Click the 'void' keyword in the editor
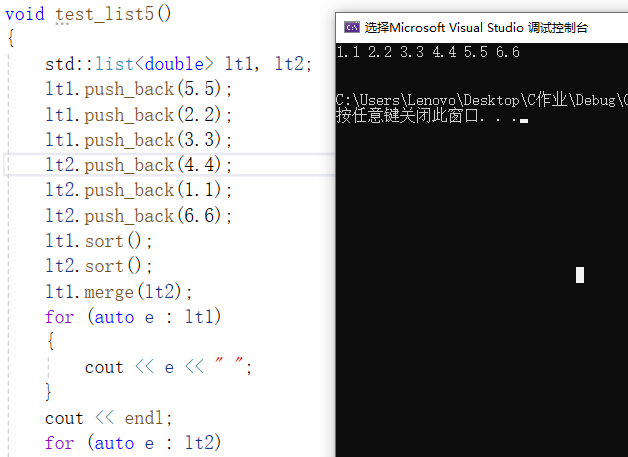Viewport: 628px width, 457px height. click(25, 14)
